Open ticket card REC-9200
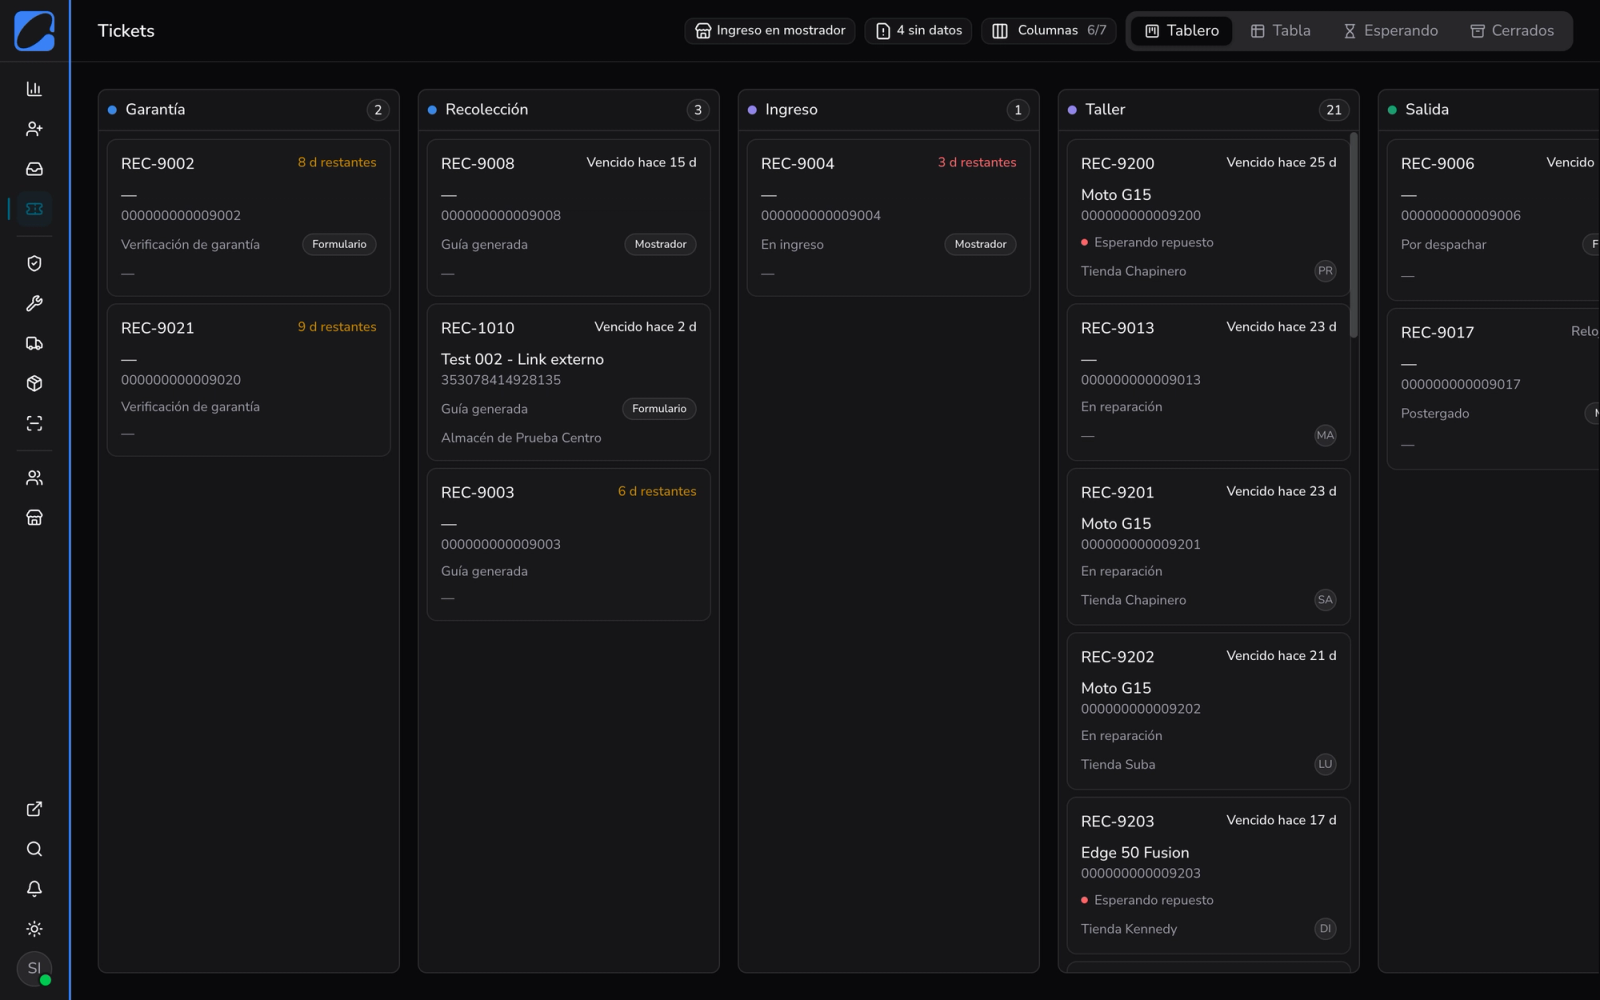1600x1000 pixels. [x=1209, y=217]
